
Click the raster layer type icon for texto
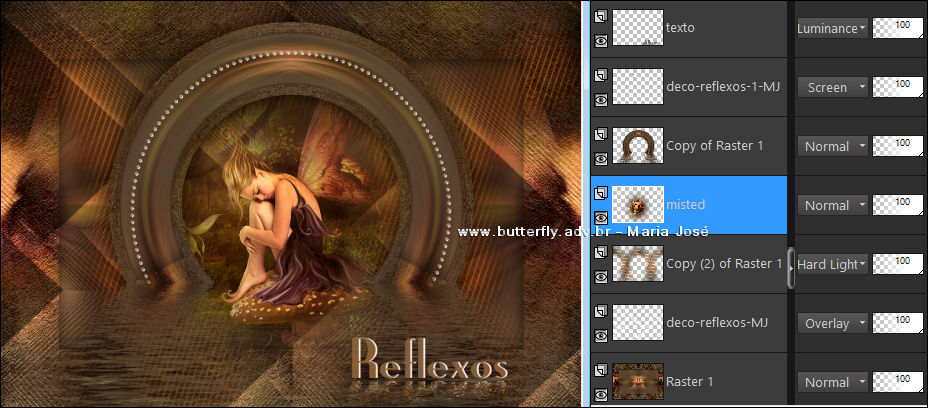click(601, 15)
